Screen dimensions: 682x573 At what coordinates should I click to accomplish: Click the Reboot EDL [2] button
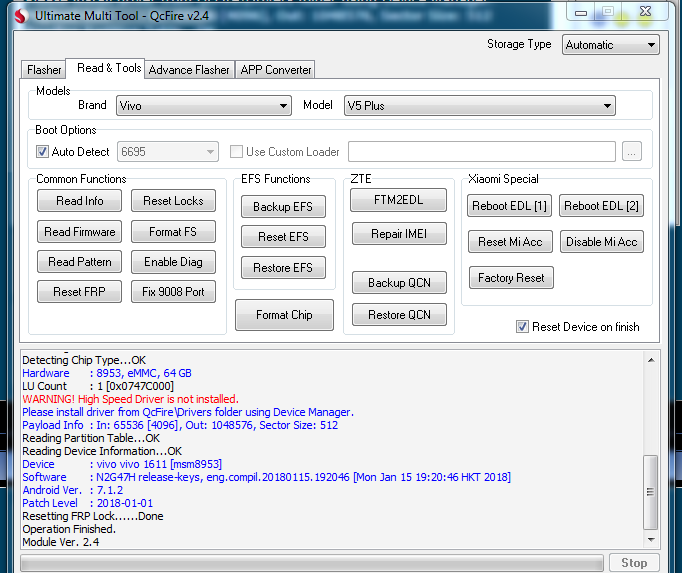pos(601,206)
